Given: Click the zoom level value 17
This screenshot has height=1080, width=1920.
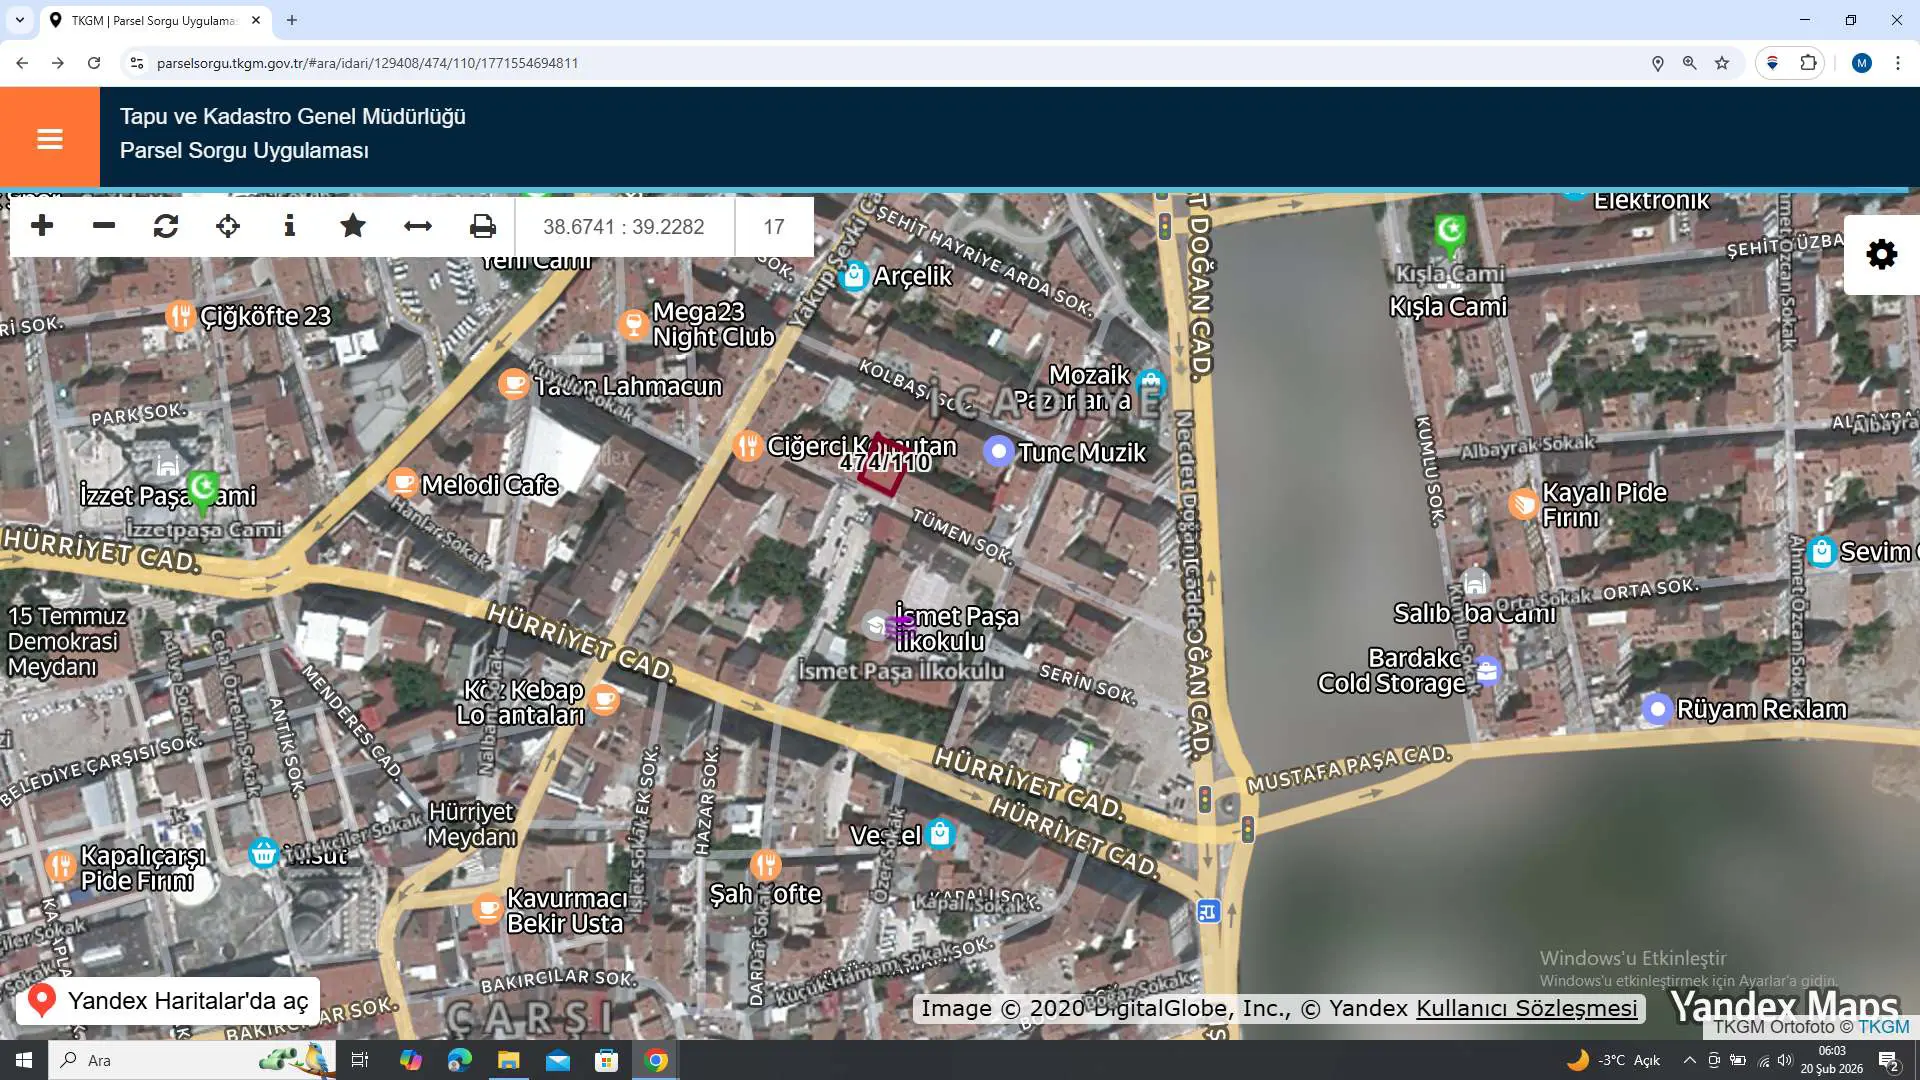Looking at the screenshot, I should click(774, 227).
